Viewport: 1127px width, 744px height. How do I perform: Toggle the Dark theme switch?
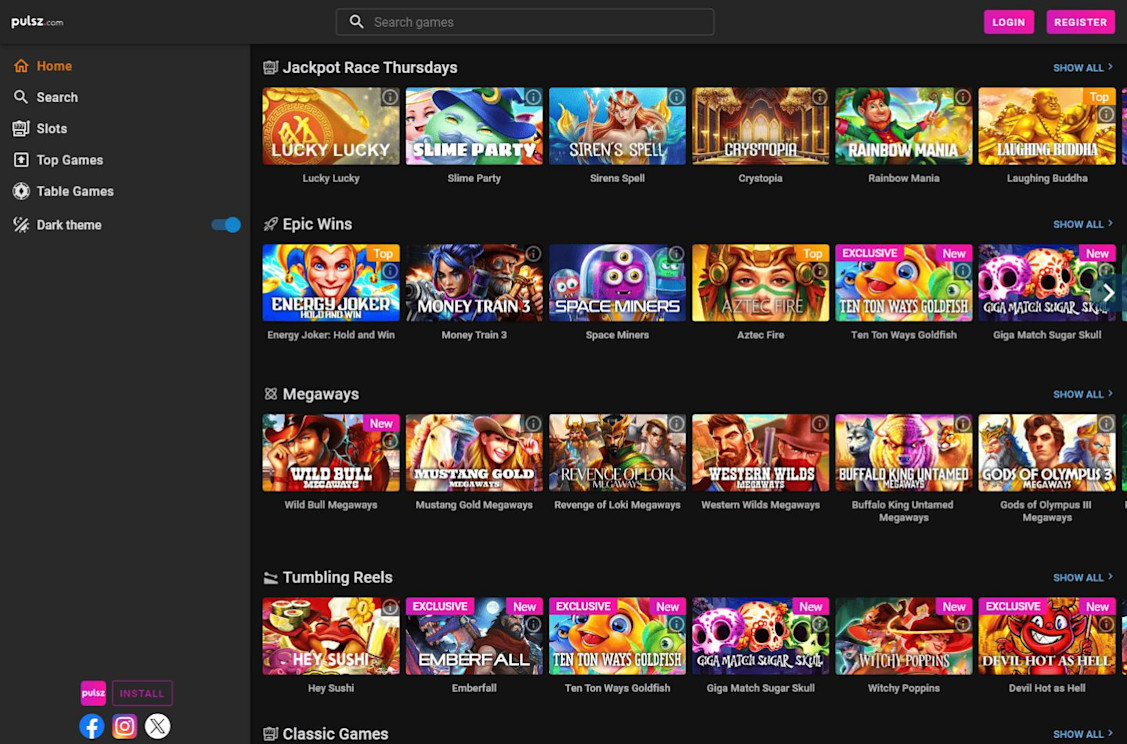coord(226,225)
